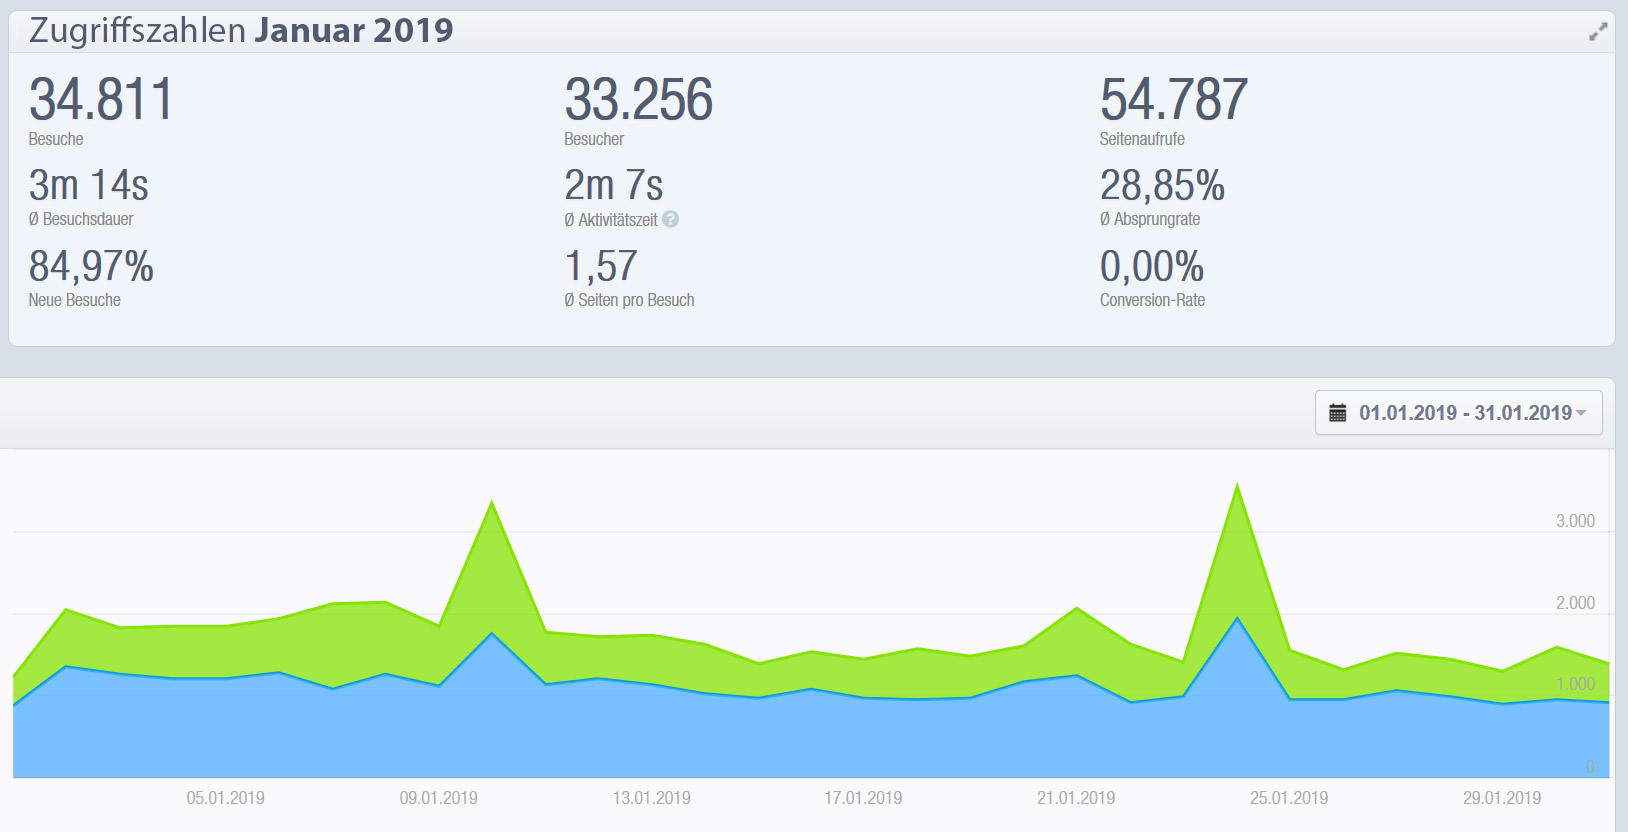
Task: Open the date range dropdown caret
Action: (1581, 413)
